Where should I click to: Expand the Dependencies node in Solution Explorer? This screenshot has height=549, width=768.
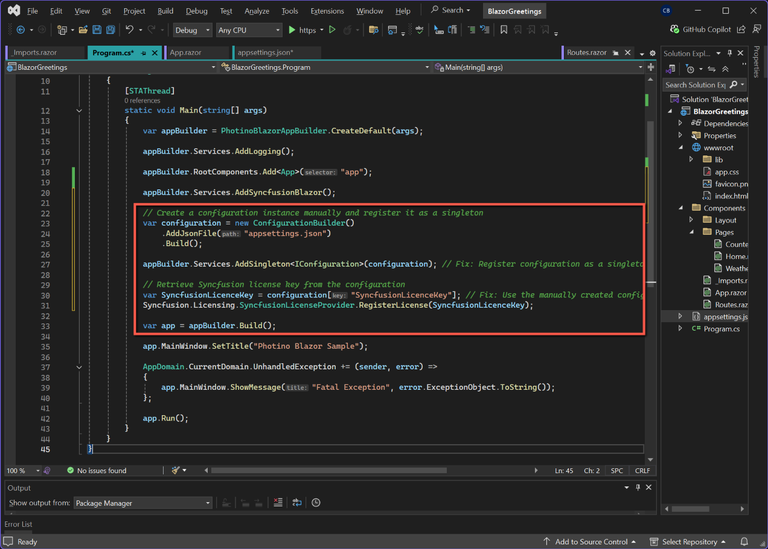pos(681,124)
